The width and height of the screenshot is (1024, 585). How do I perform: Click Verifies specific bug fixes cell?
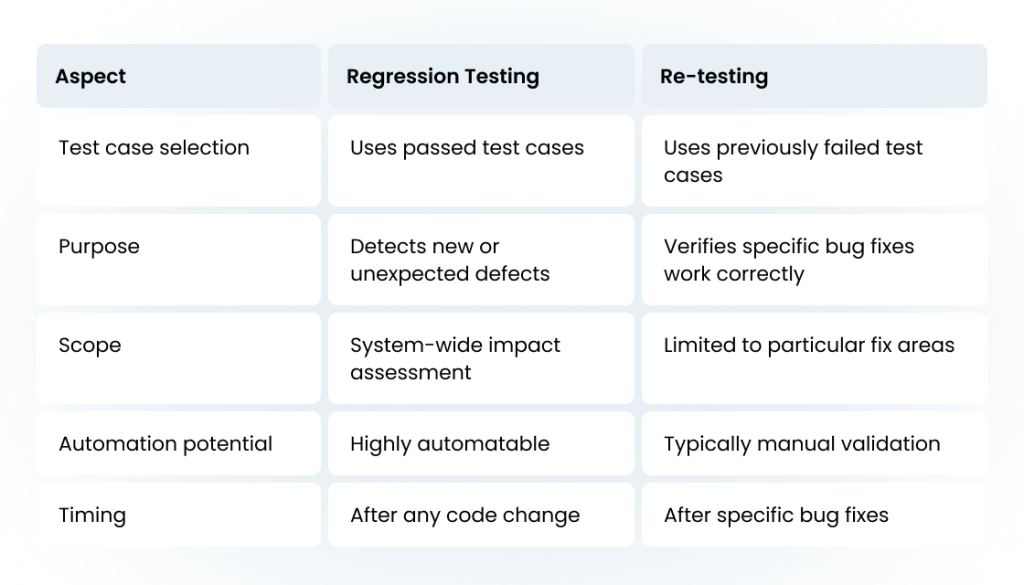(814, 259)
